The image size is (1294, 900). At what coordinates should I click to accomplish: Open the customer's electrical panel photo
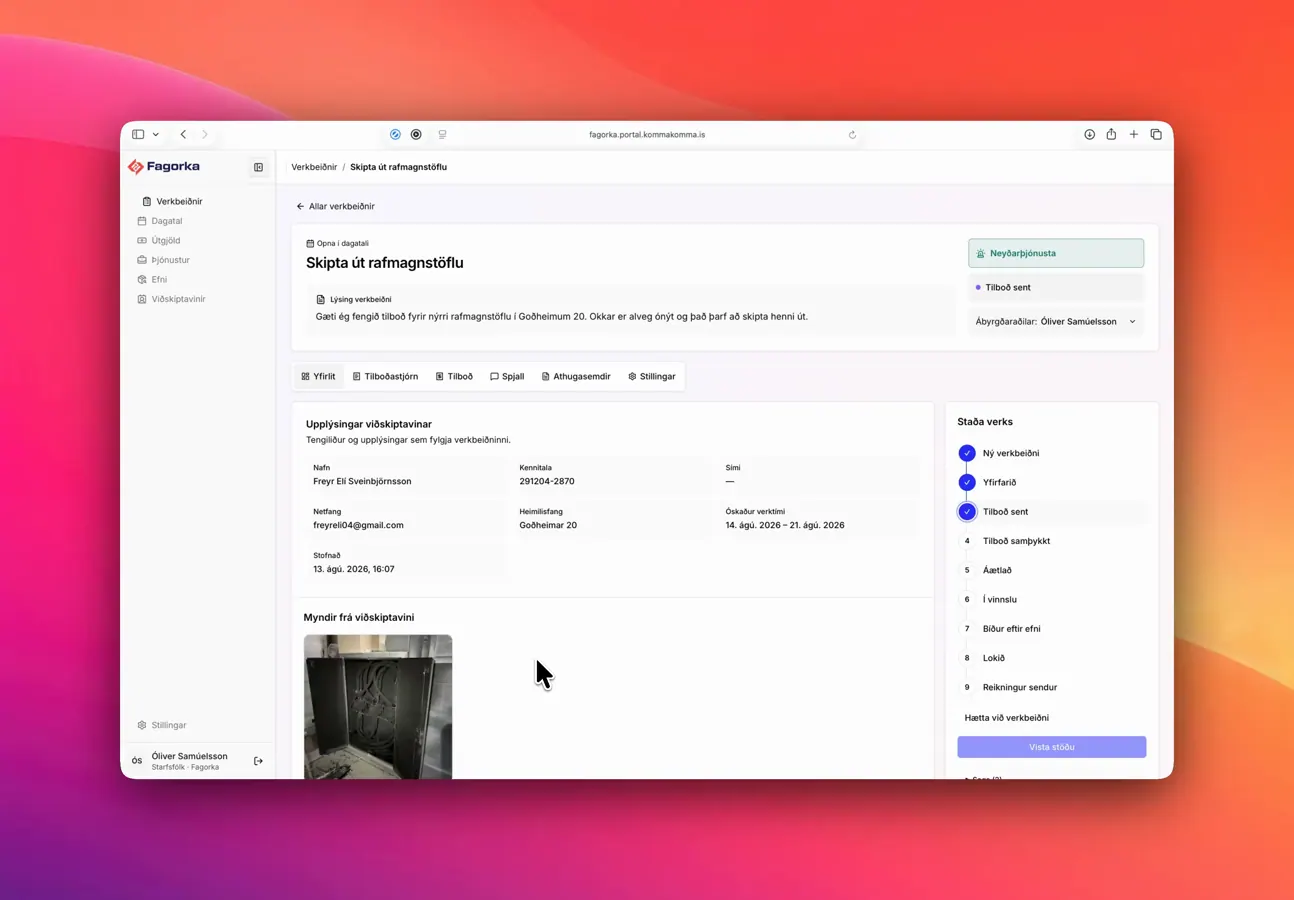point(378,706)
